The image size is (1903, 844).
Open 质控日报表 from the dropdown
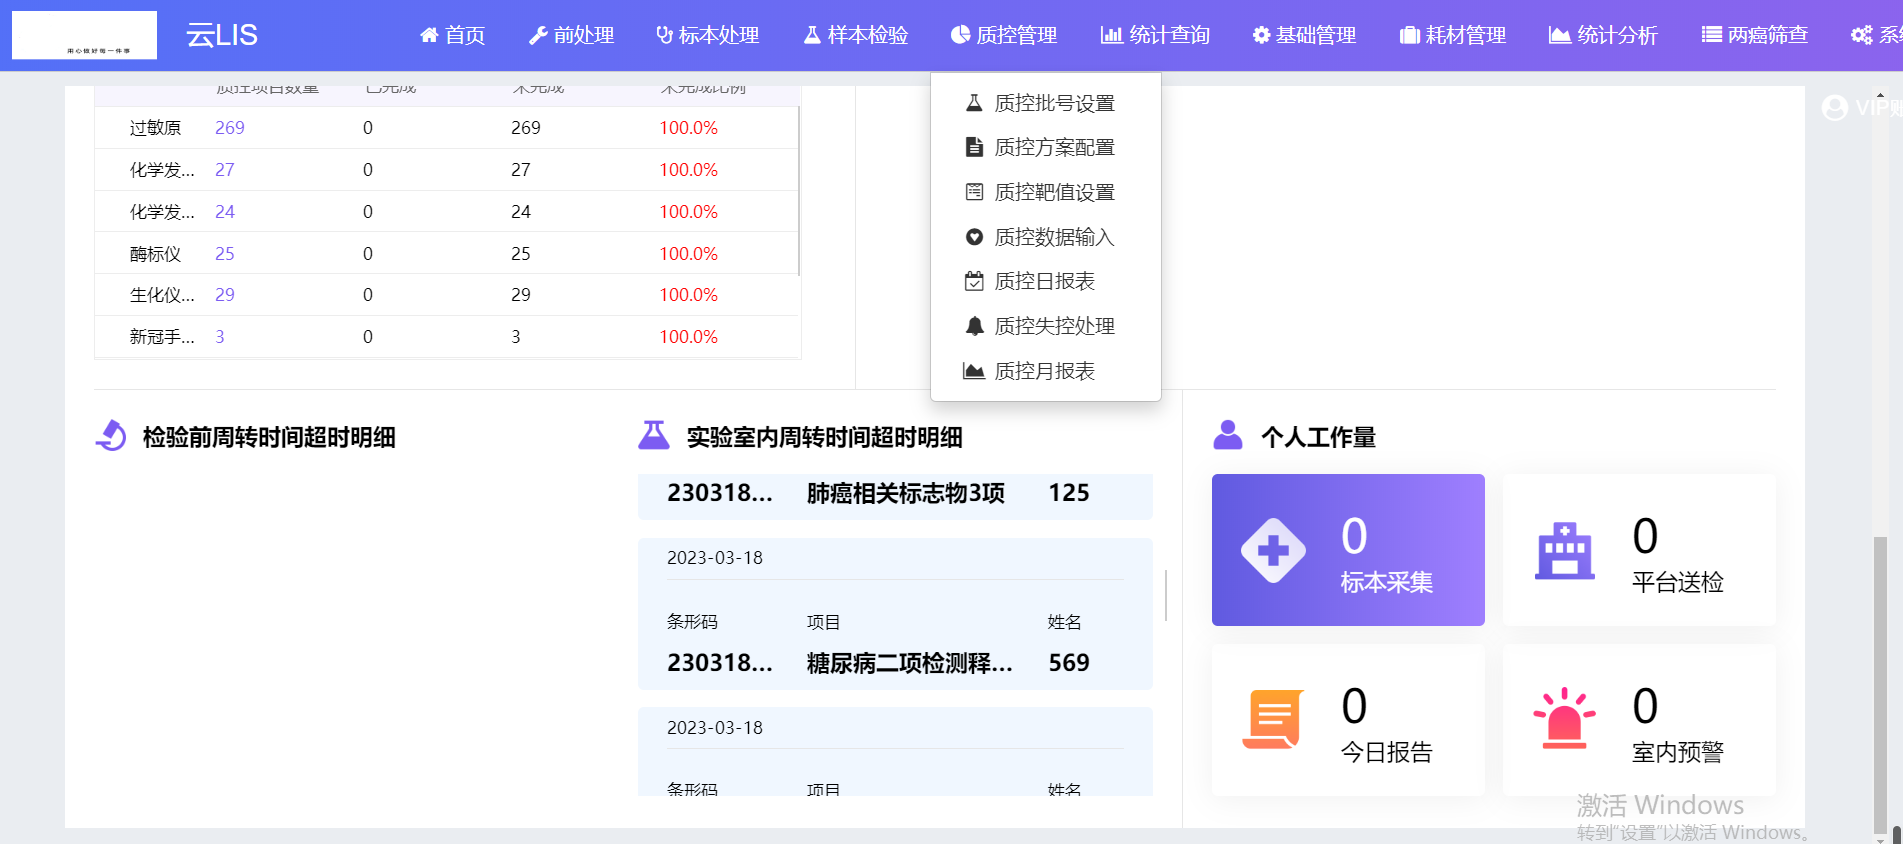(1046, 281)
